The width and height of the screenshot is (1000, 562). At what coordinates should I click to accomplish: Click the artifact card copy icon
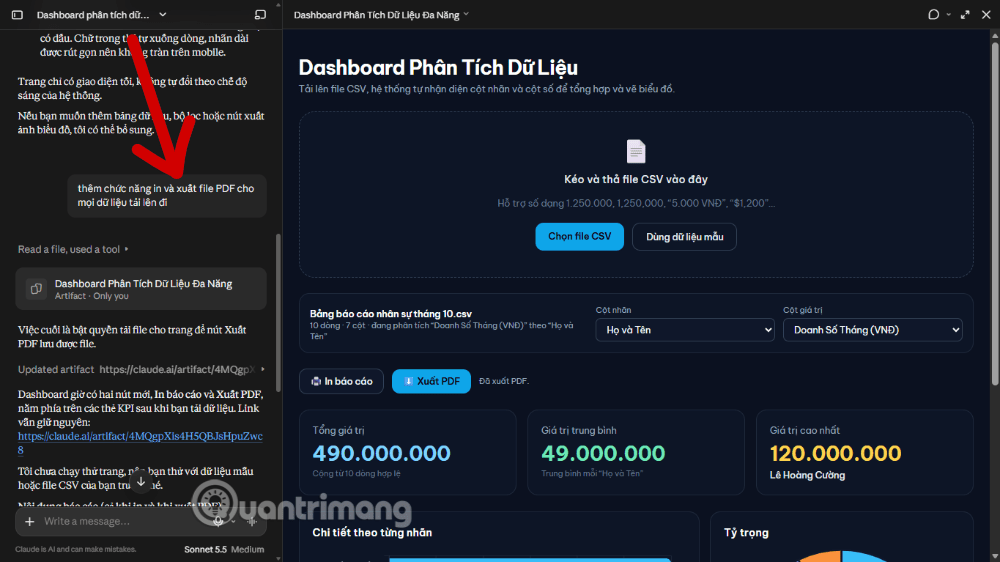point(36,289)
